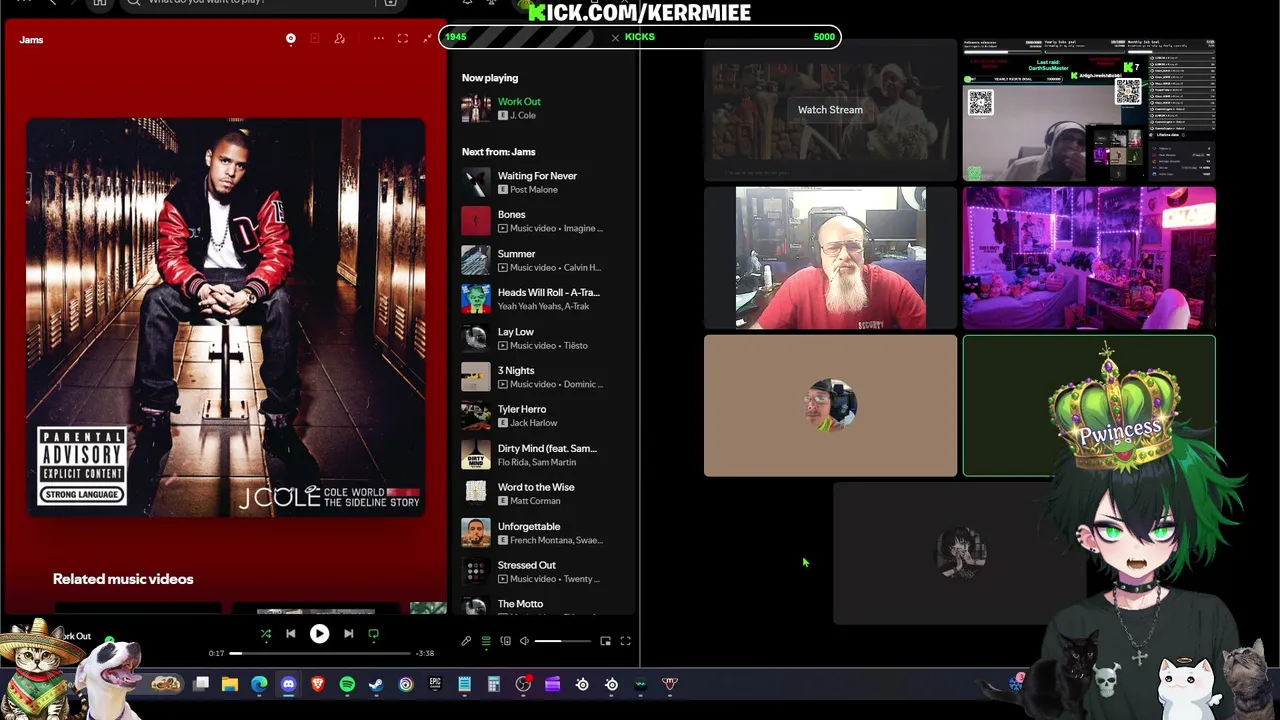
Task: Toggle the queue panel icon
Action: [486, 641]
